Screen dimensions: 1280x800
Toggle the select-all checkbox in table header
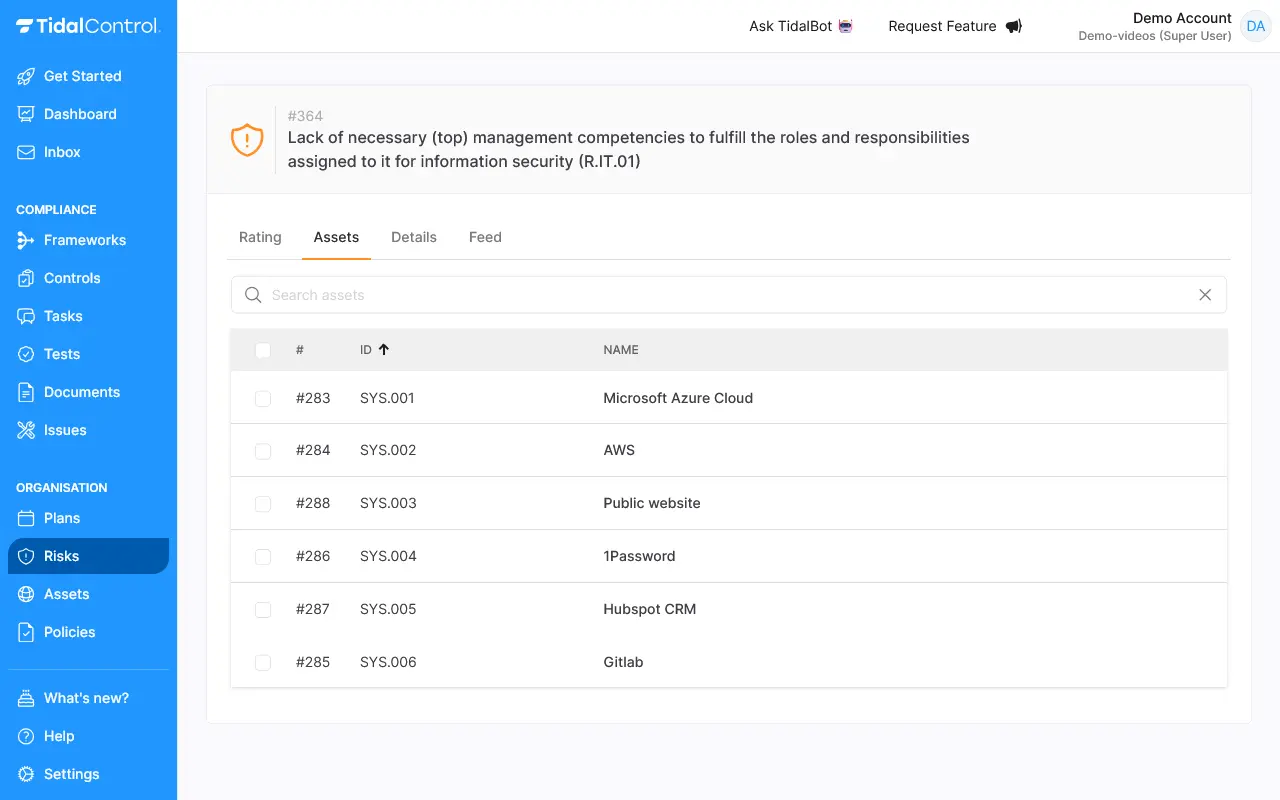[x=263, y=350]
